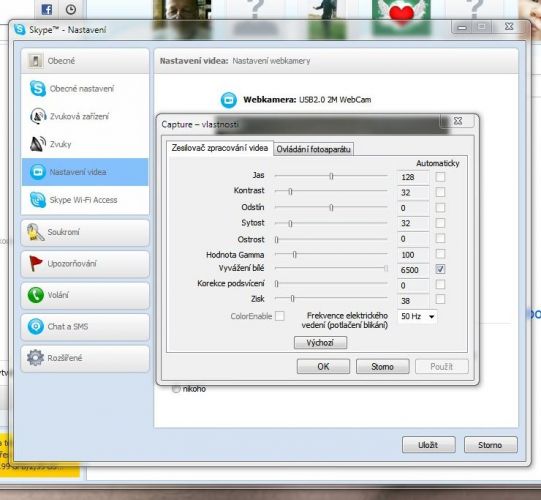Expand the Volání section
The height and width of the screenshot is (500, 541).
[85, 295]
